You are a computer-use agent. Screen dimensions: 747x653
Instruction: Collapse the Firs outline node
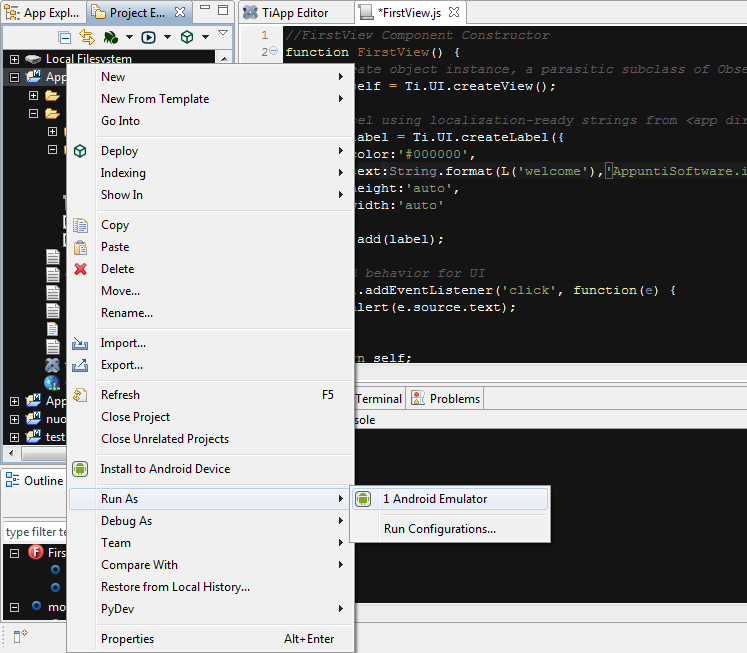(x=14, y=553)
